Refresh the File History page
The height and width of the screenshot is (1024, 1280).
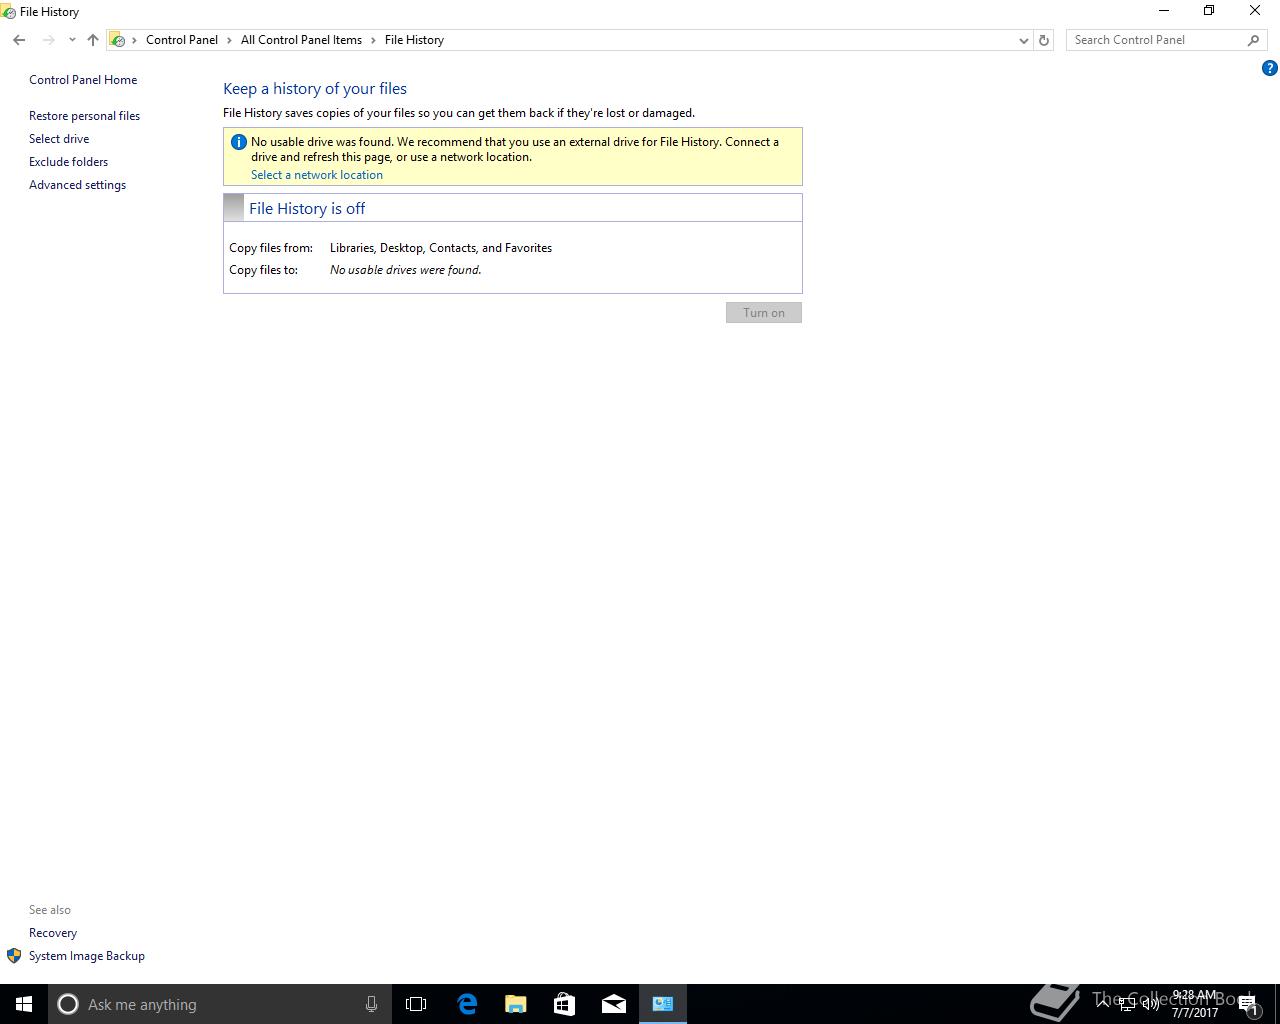(1044, 40)
